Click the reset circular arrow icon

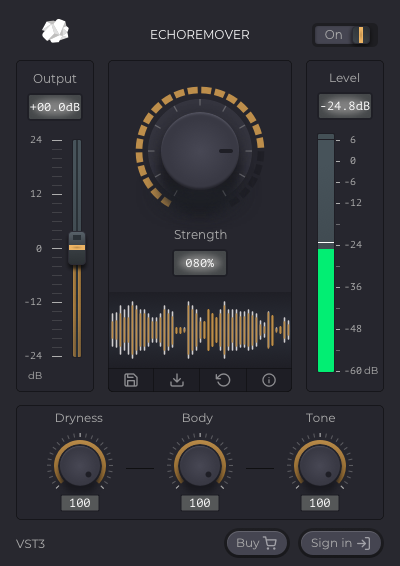coord(223,380)
